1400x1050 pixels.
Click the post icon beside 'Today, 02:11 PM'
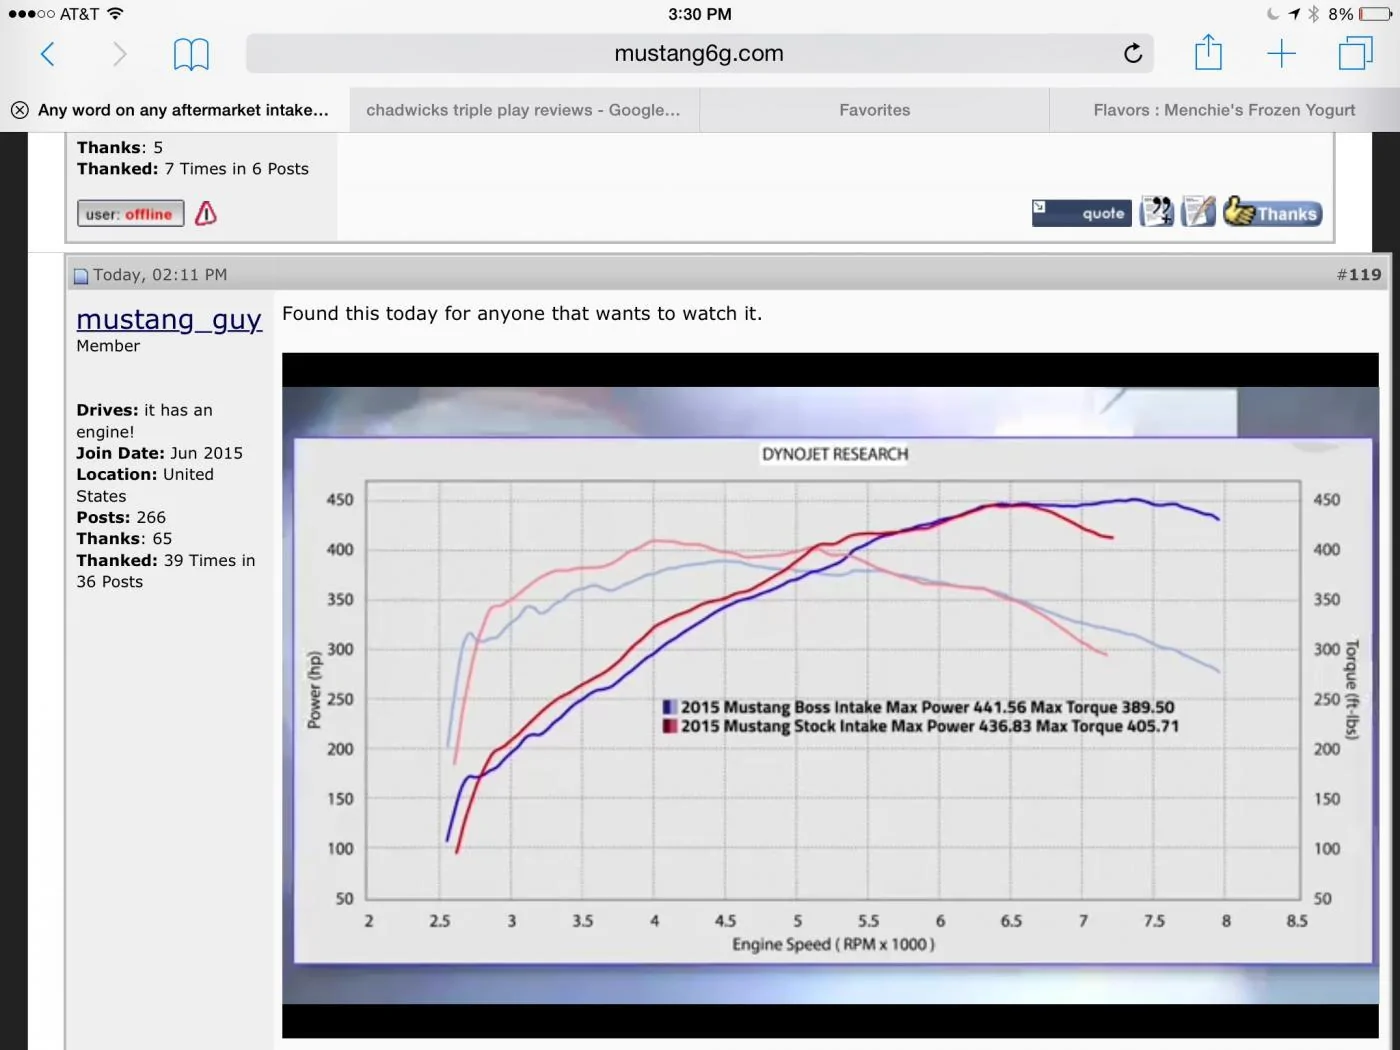click(81, 276)
